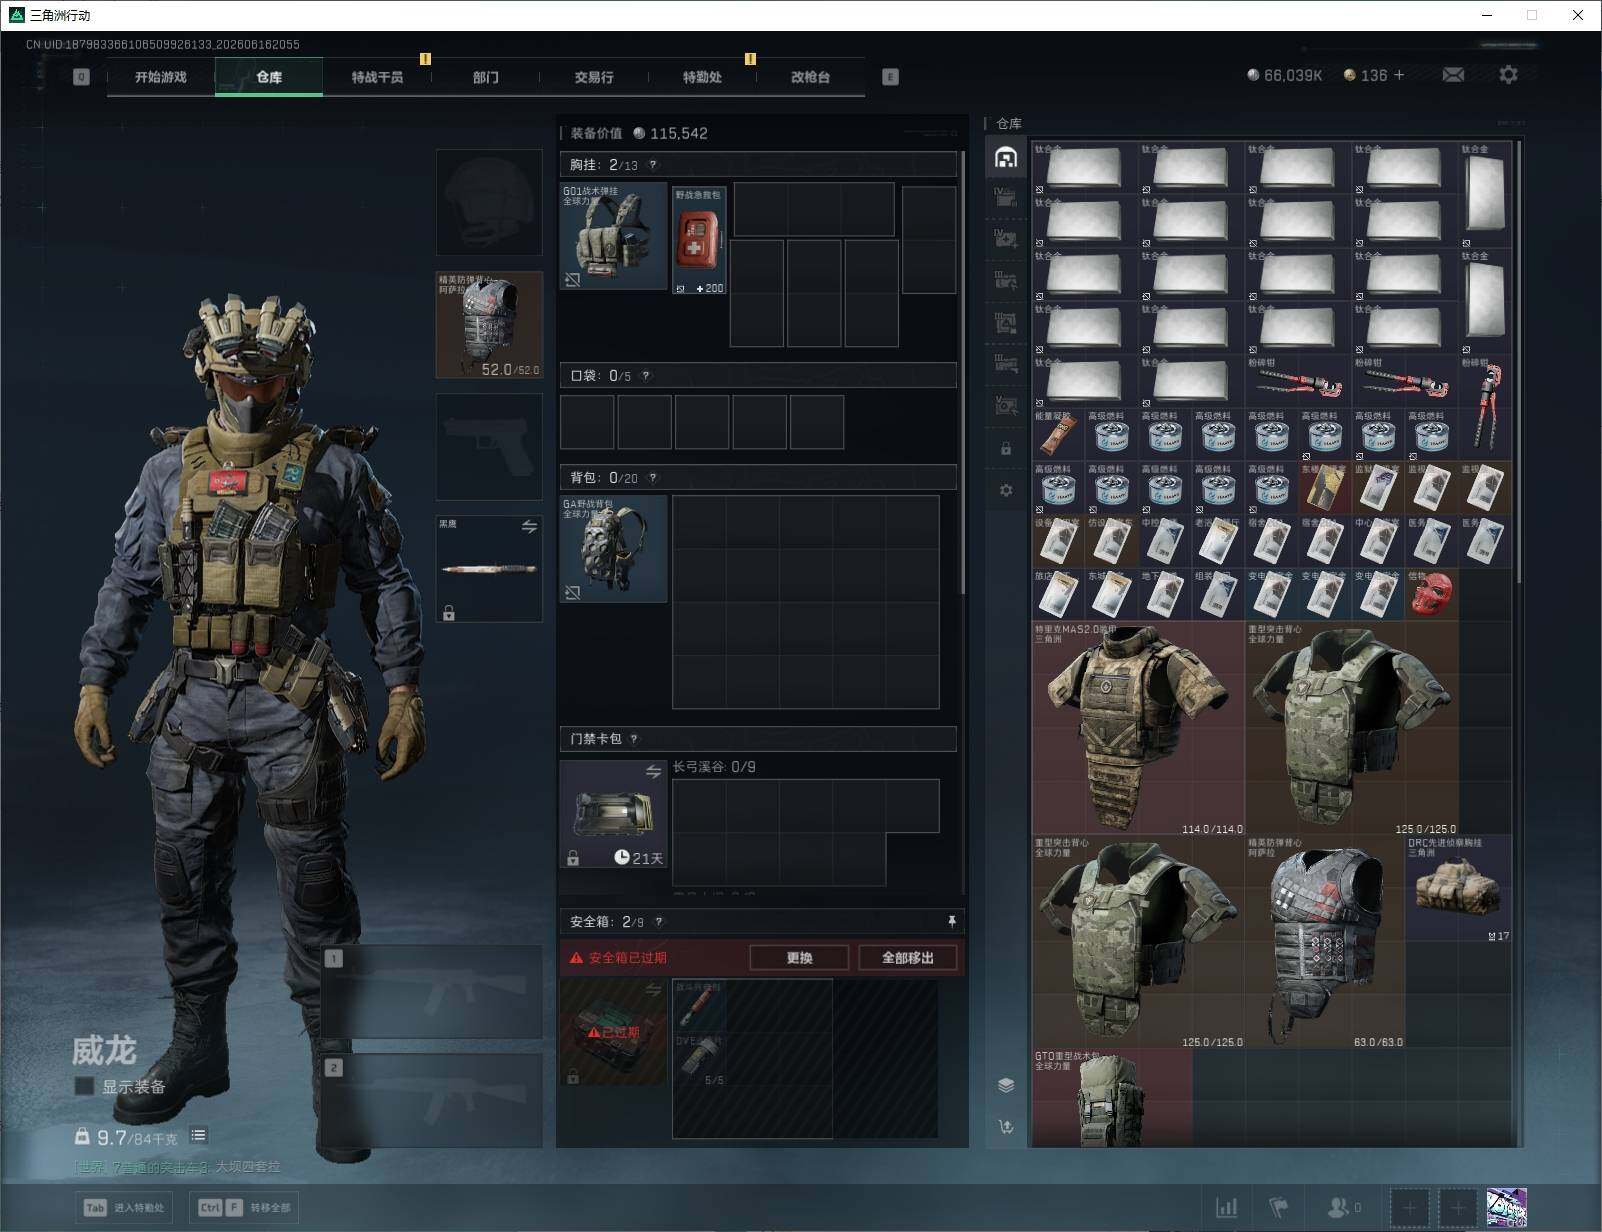Select the red mask in the warehouse
Viewport: 1602px width, 1232px height.
click(x=1432, y=594)
